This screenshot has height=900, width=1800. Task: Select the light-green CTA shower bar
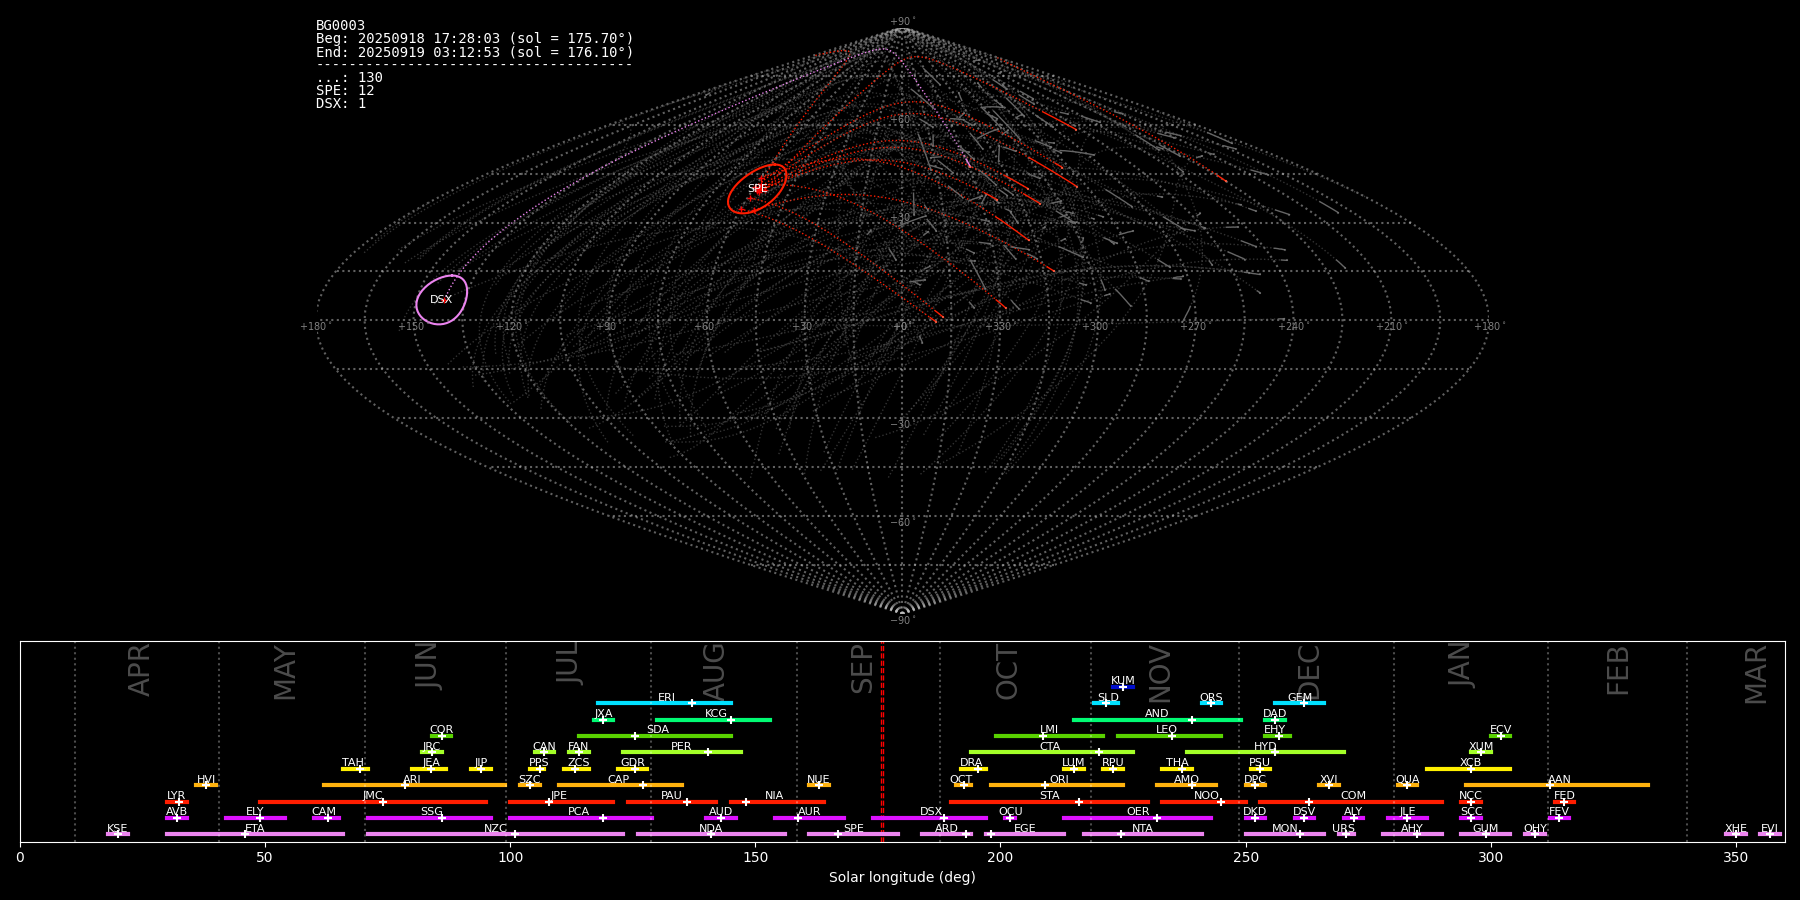point(1052,752)
